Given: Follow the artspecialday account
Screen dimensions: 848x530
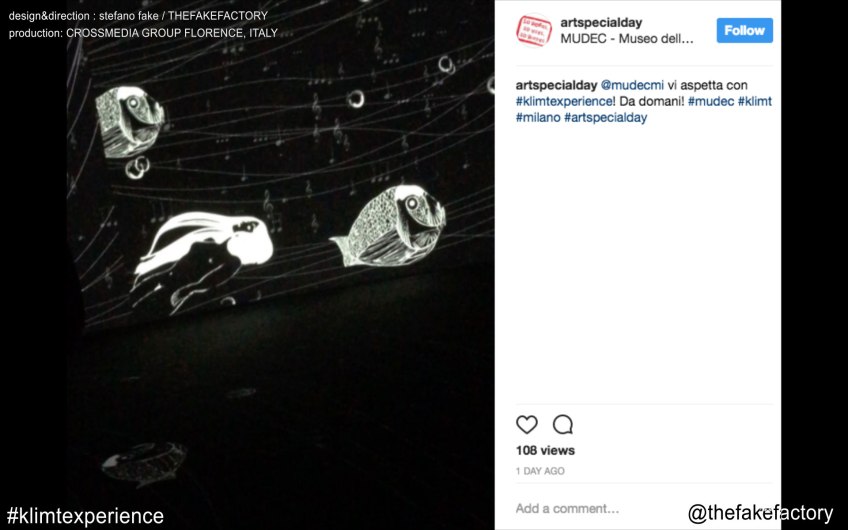Looking at the screenshot, I should click(745, 30).
